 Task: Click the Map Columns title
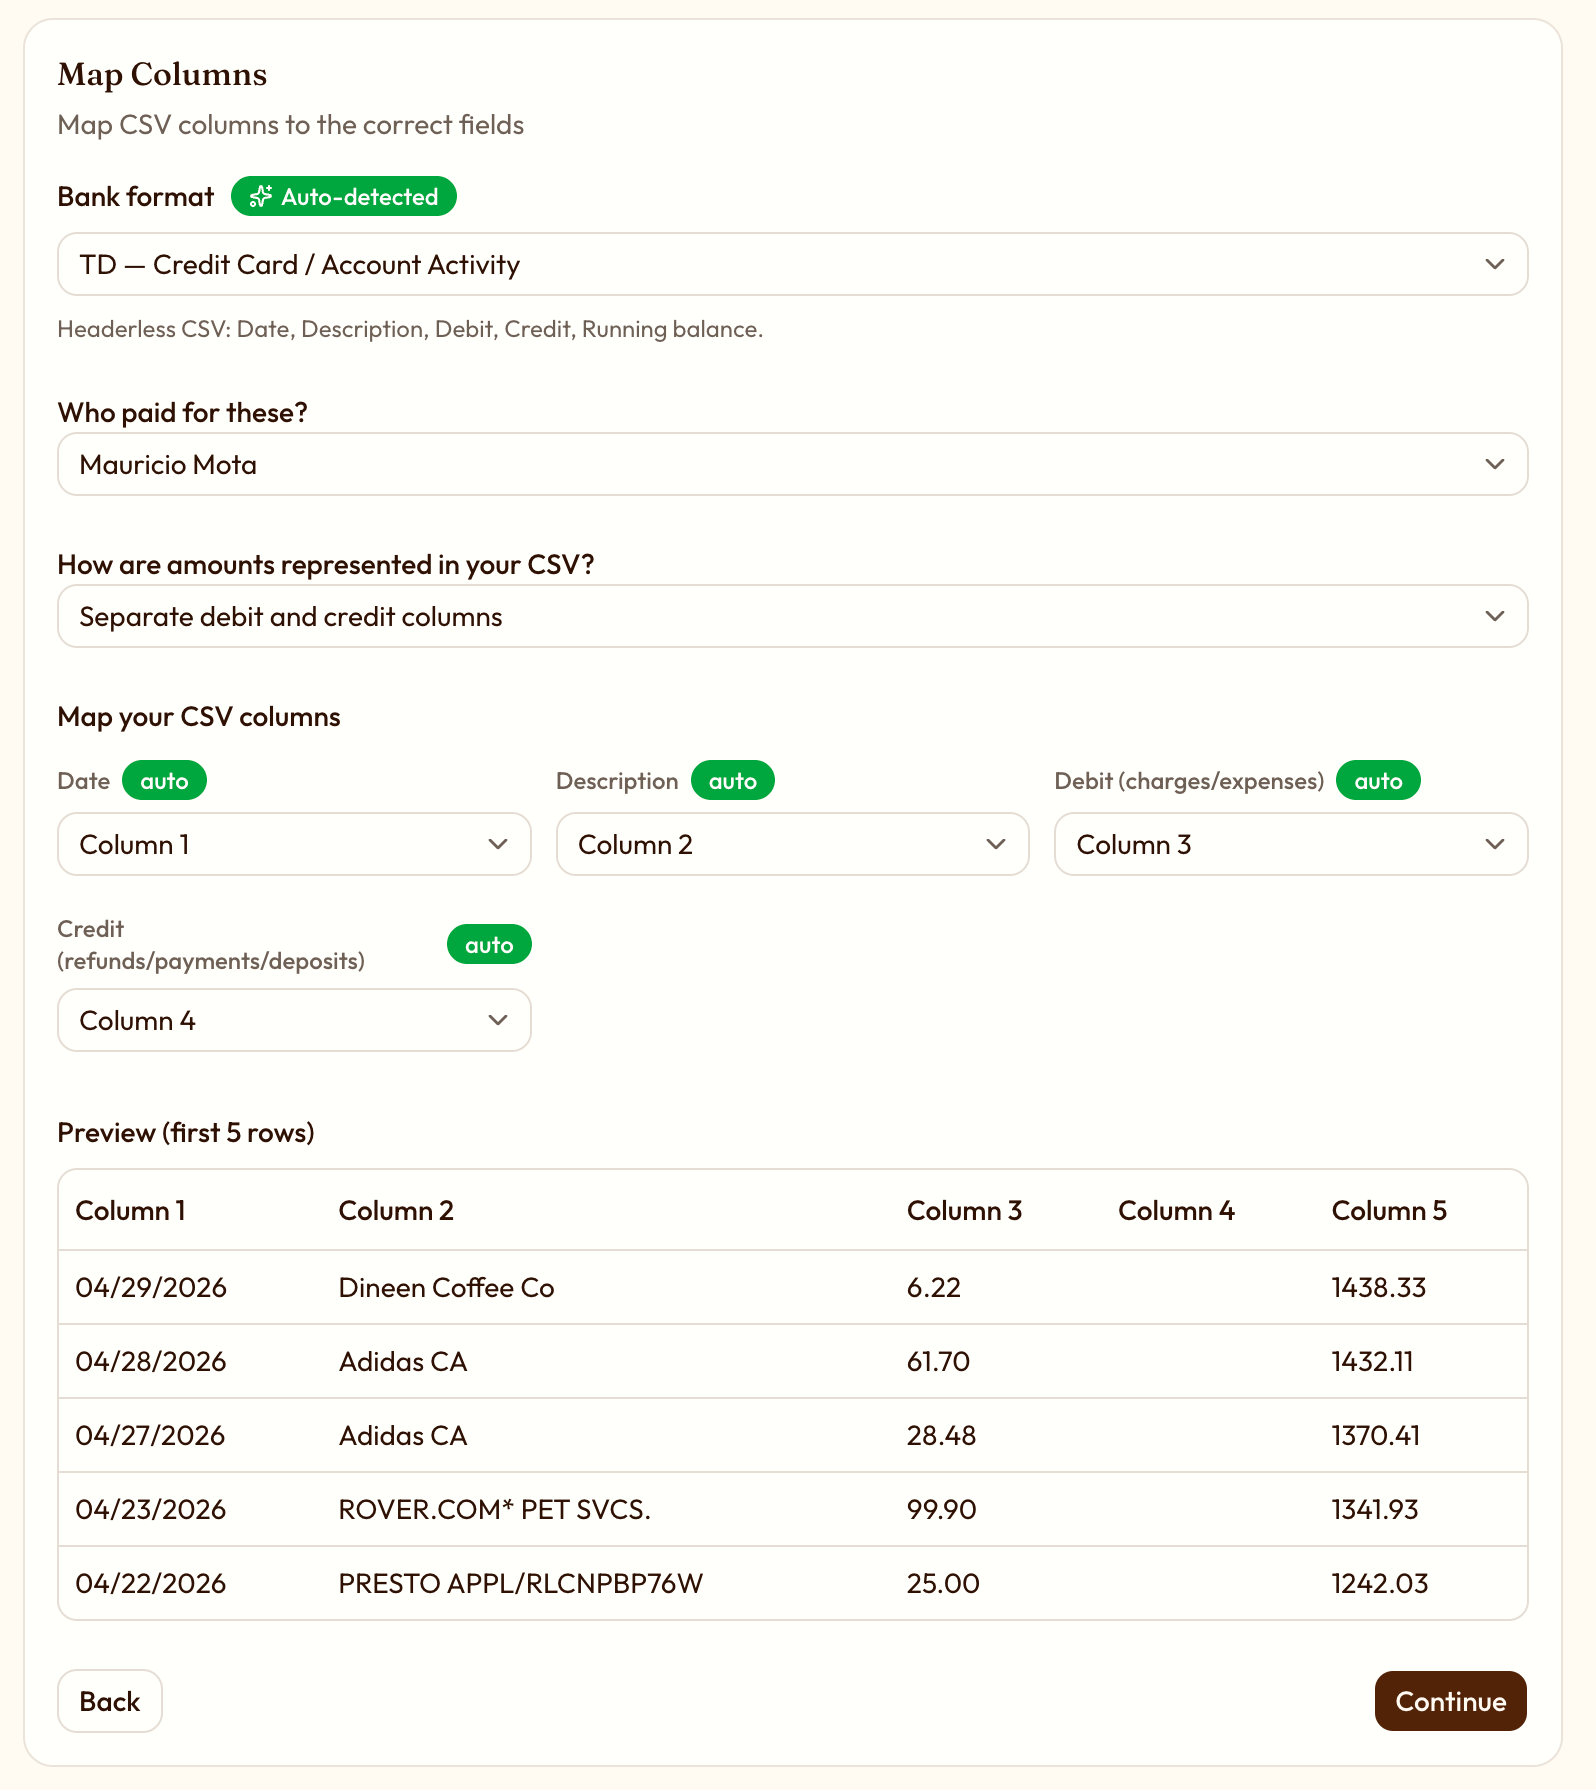pyautogui.click(x=162, y=75)
